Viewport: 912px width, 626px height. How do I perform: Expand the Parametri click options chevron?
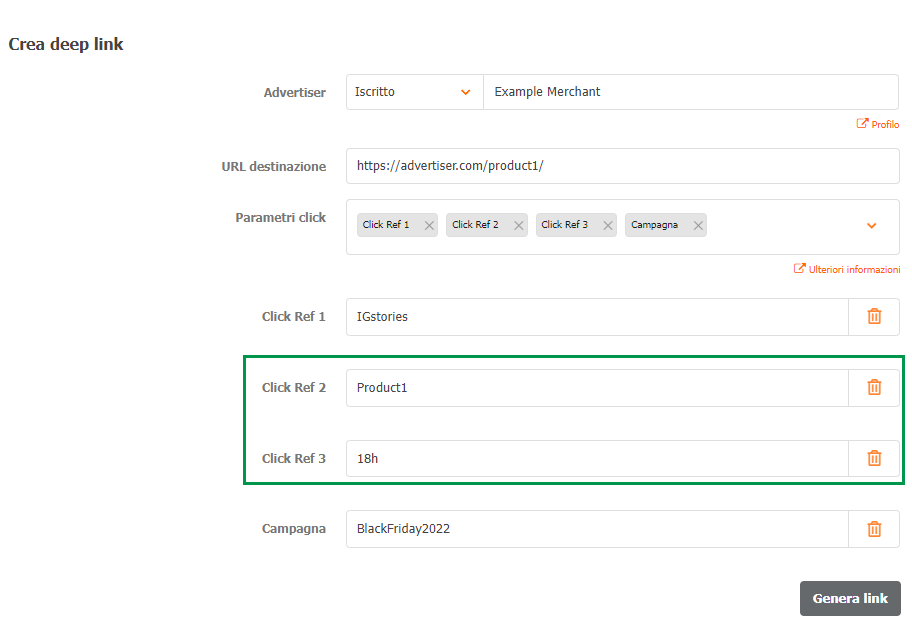[x=871, y=226]
